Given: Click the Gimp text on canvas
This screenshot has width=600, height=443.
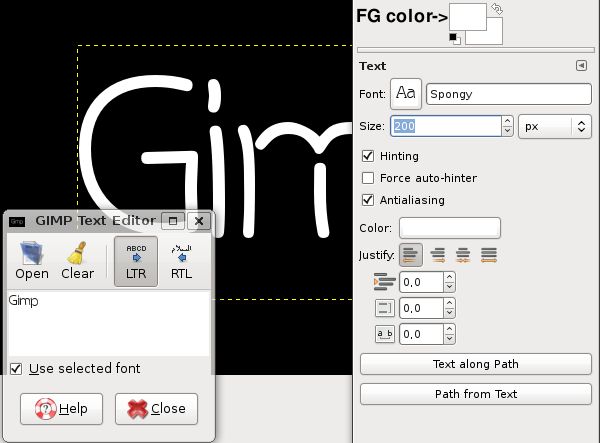Looking at the screenshot, I should [214, 157].
